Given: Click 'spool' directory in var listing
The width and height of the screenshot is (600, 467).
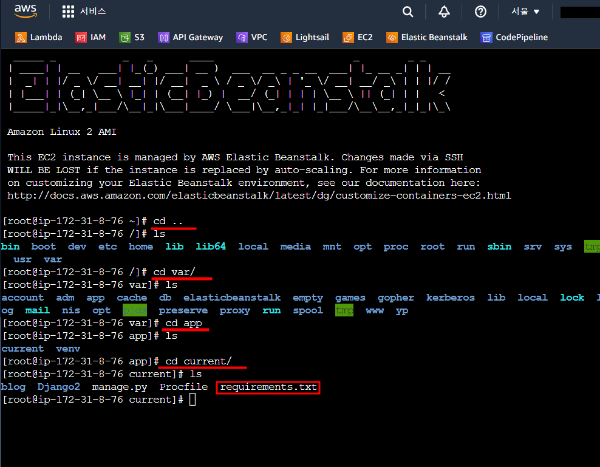Looking at the screenshot, I should 308,310.
